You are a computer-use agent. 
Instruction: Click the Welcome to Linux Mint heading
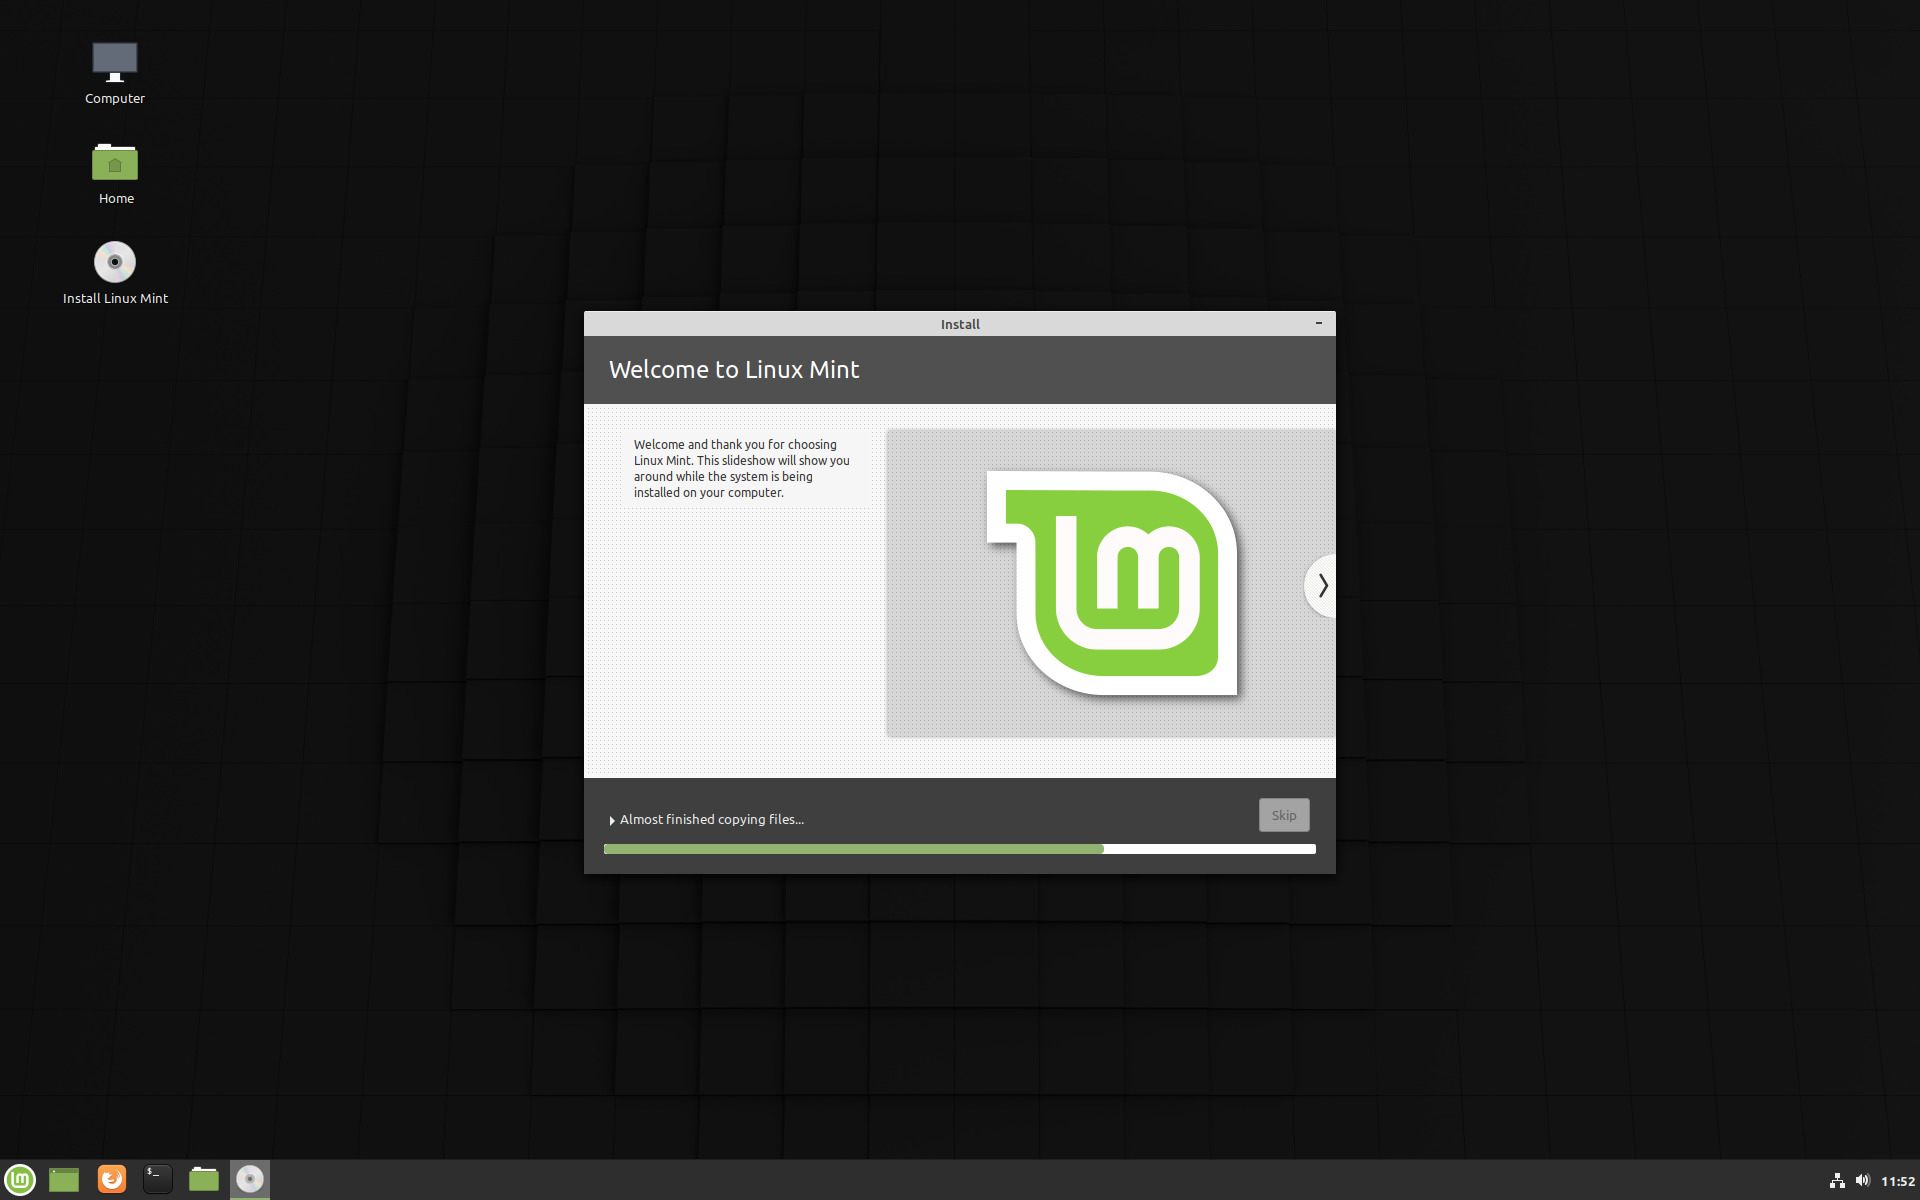(x=734, y=369)
